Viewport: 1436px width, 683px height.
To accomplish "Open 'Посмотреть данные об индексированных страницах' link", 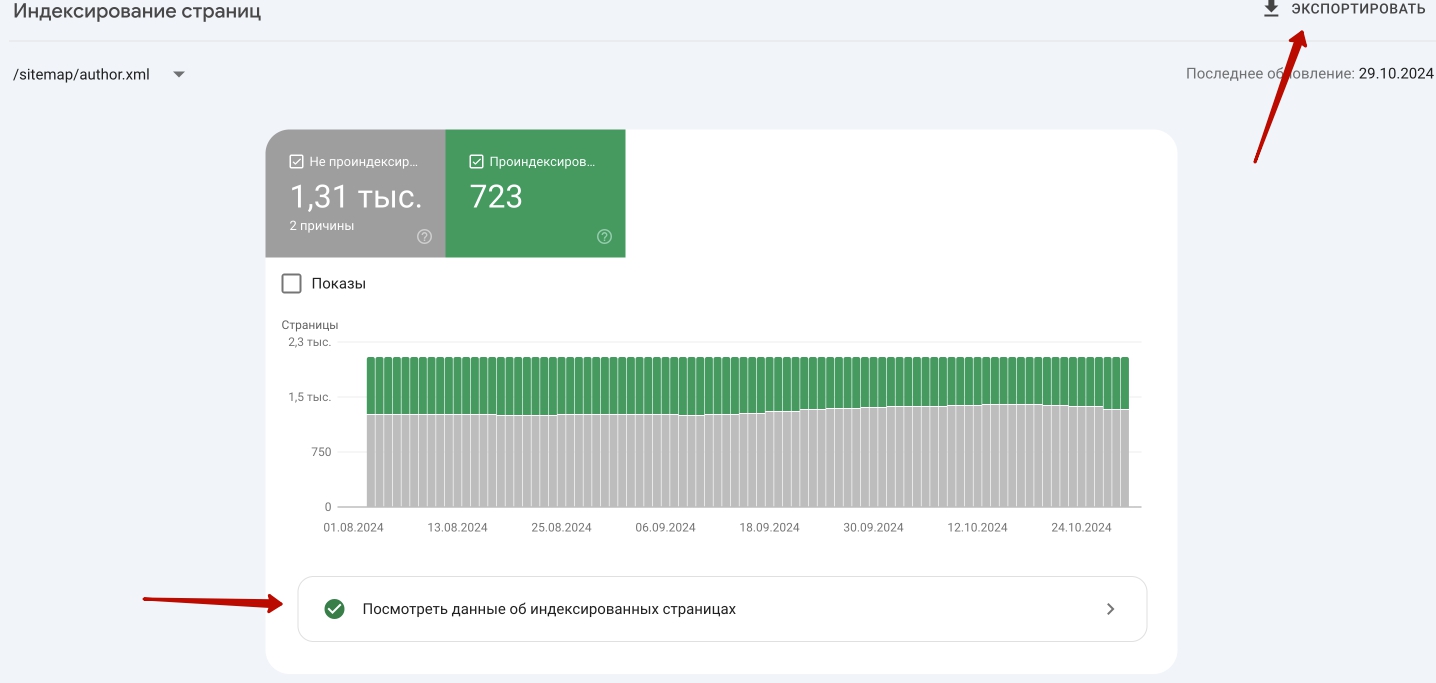I will [x=549, y=609].
